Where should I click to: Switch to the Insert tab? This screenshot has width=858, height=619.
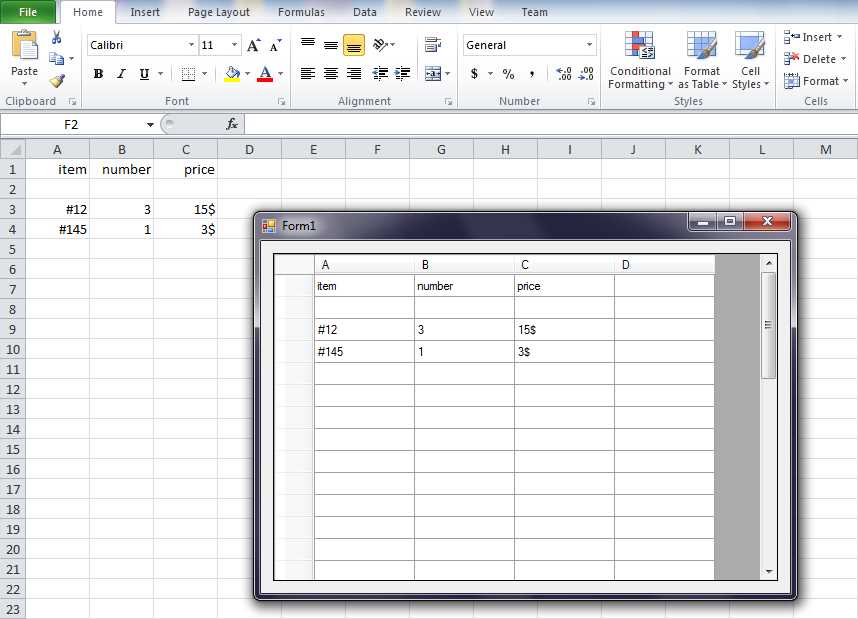click(x=145, y=12)
